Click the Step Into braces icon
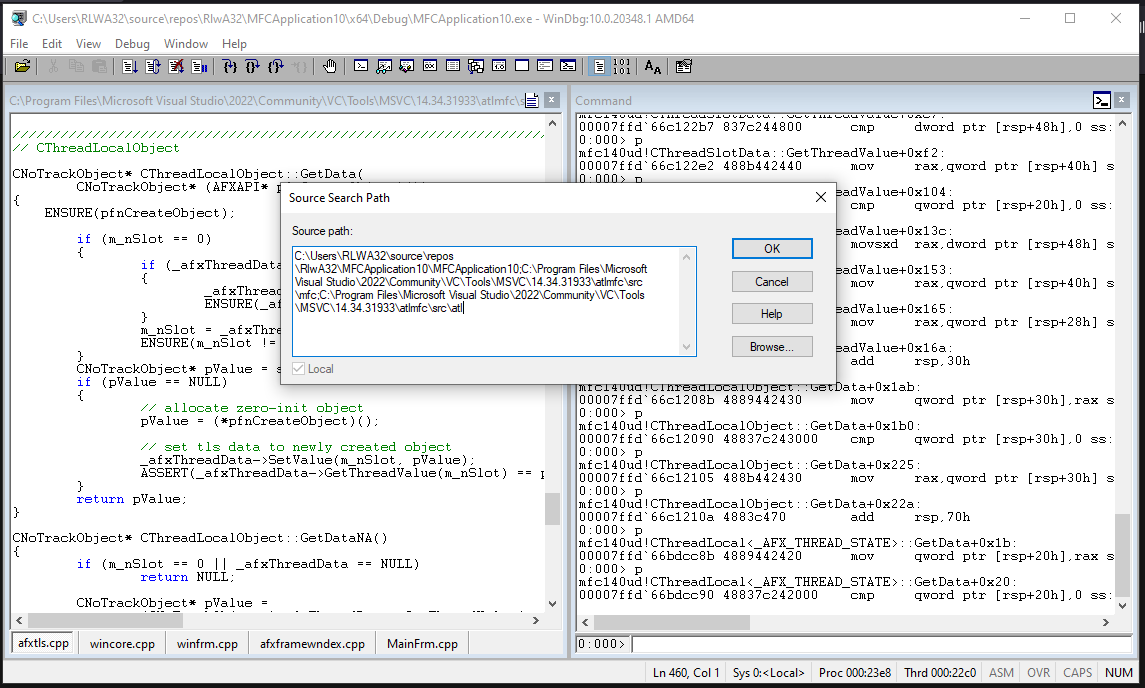 [x=230, y=67]
